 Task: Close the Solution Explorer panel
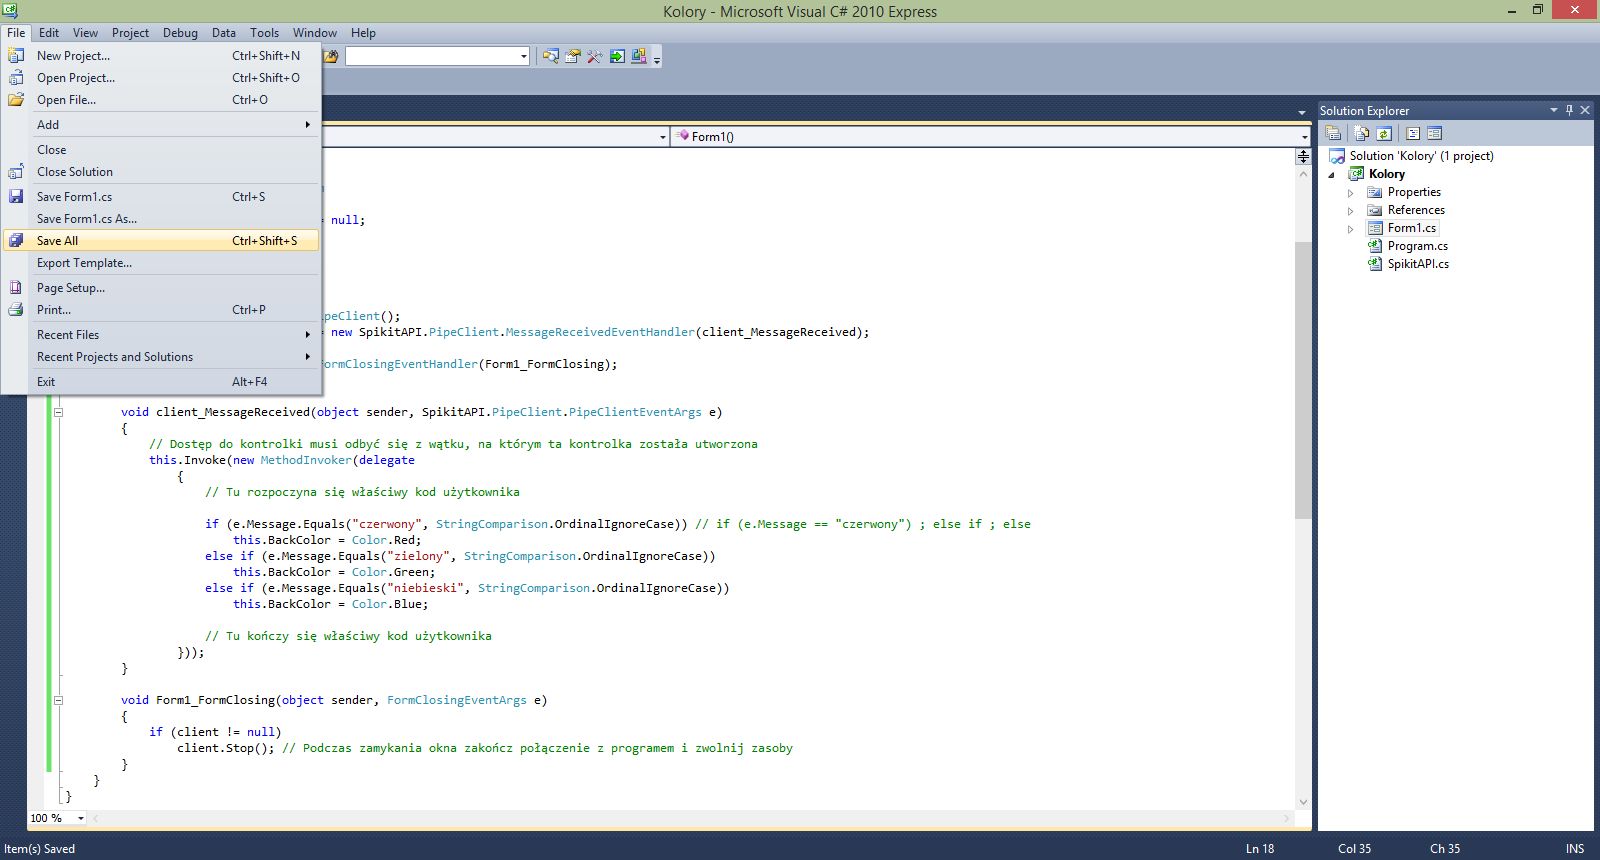[x=1585, y=110]
